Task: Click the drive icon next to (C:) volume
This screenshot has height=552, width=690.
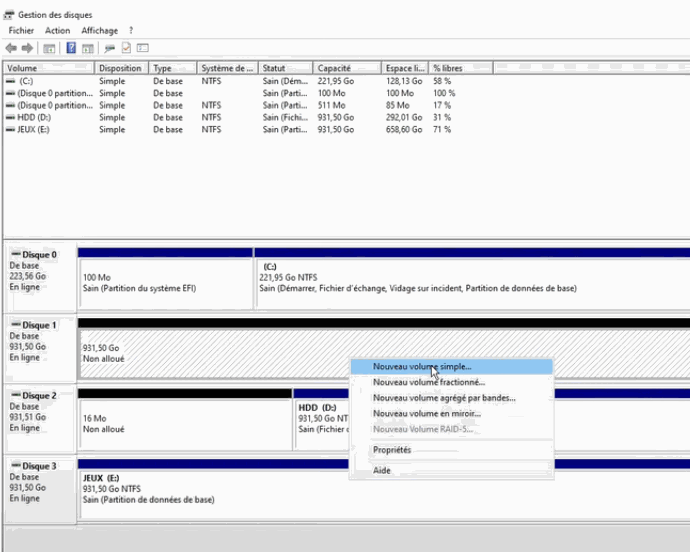Action: point(10,81)
